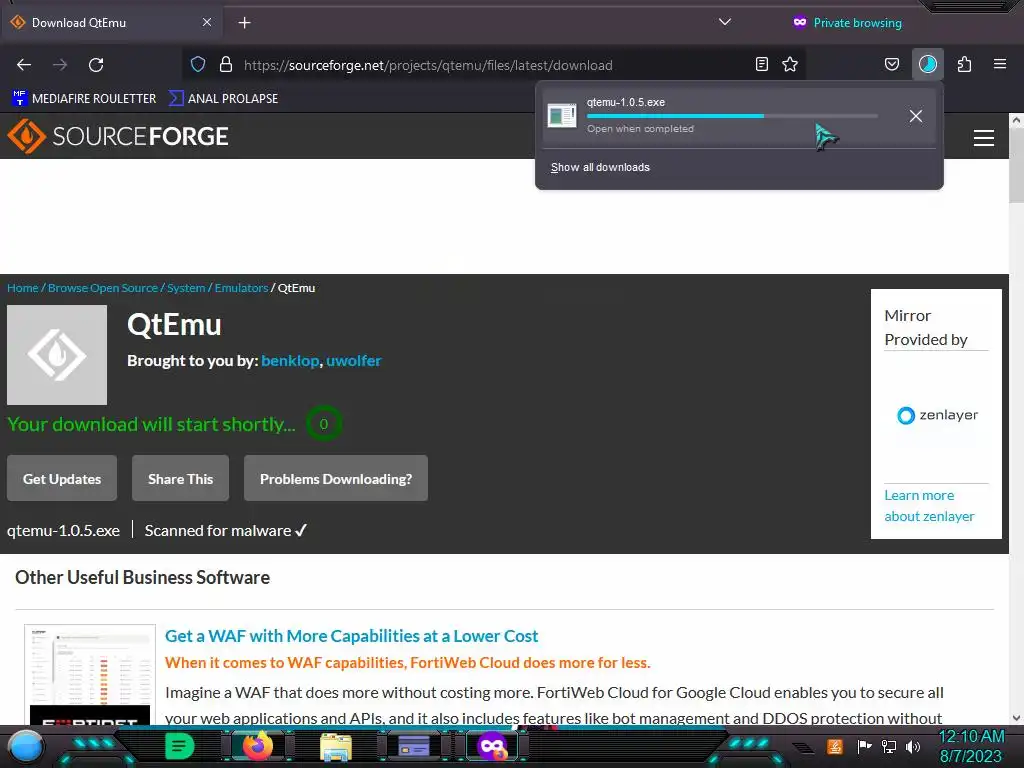Reload the page with the refresh icon
The width and height of the screenshot is (1024, 768).
point(96,65)
